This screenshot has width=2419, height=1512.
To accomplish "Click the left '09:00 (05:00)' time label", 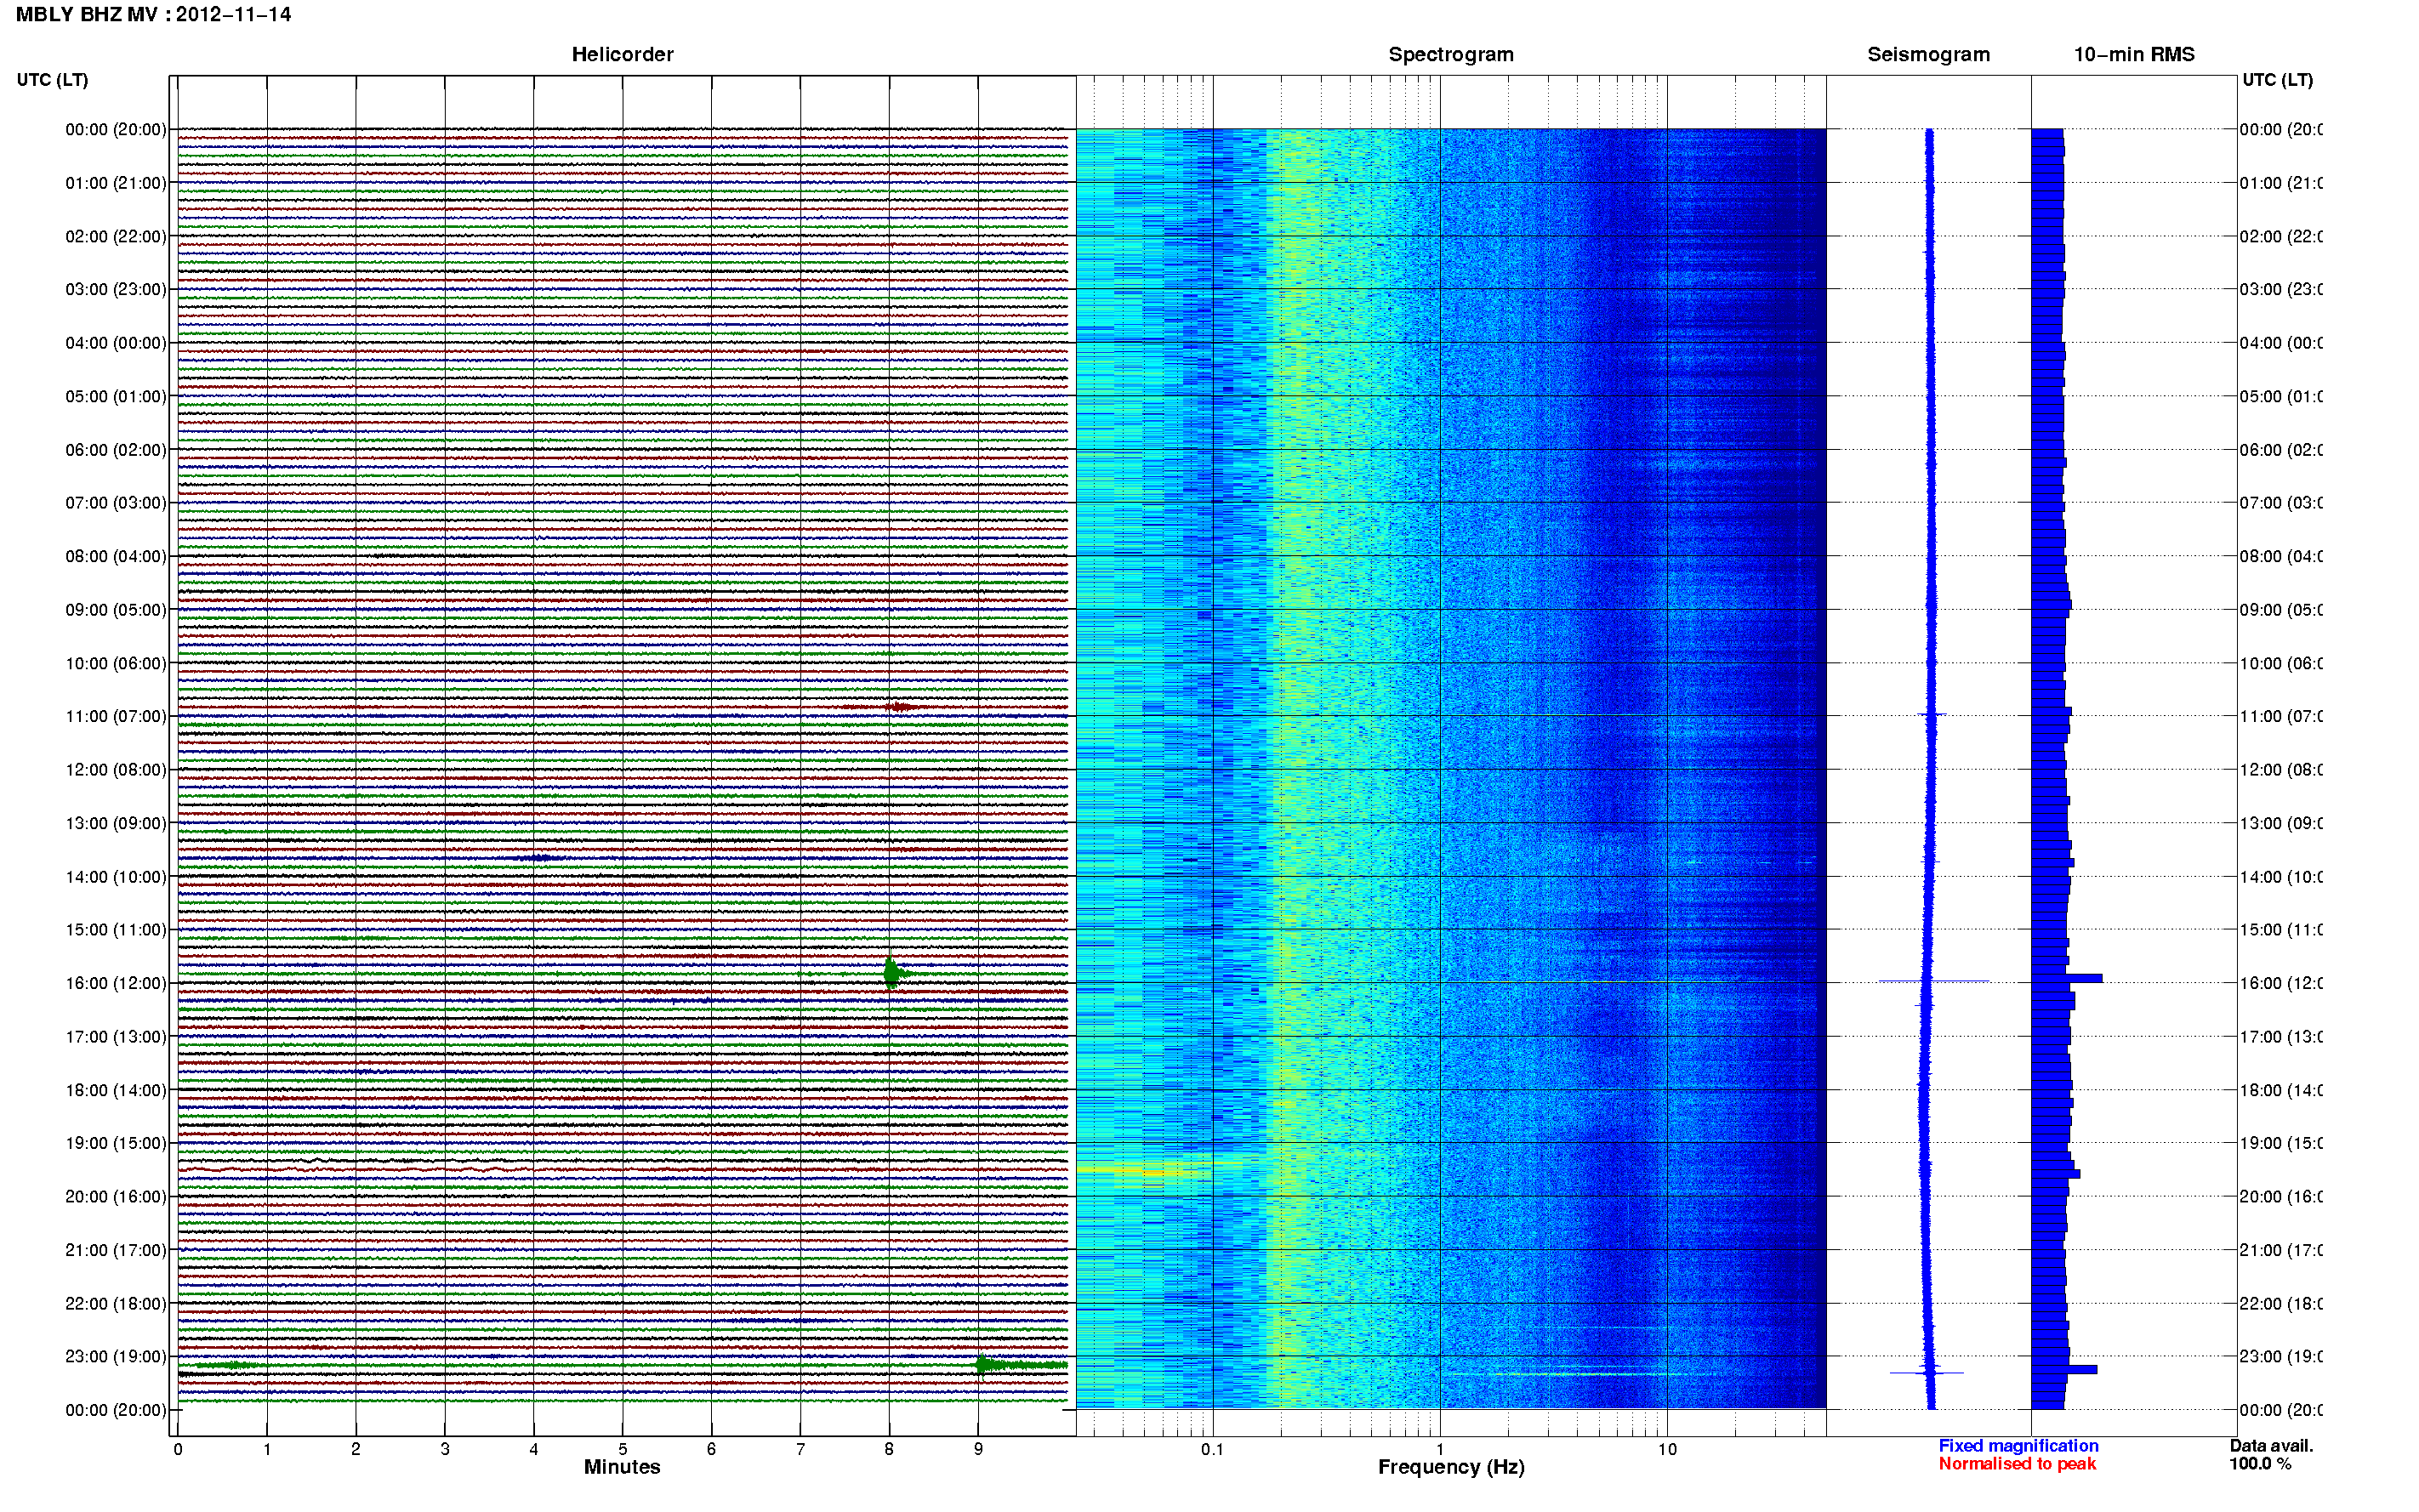I will (116, 609).
